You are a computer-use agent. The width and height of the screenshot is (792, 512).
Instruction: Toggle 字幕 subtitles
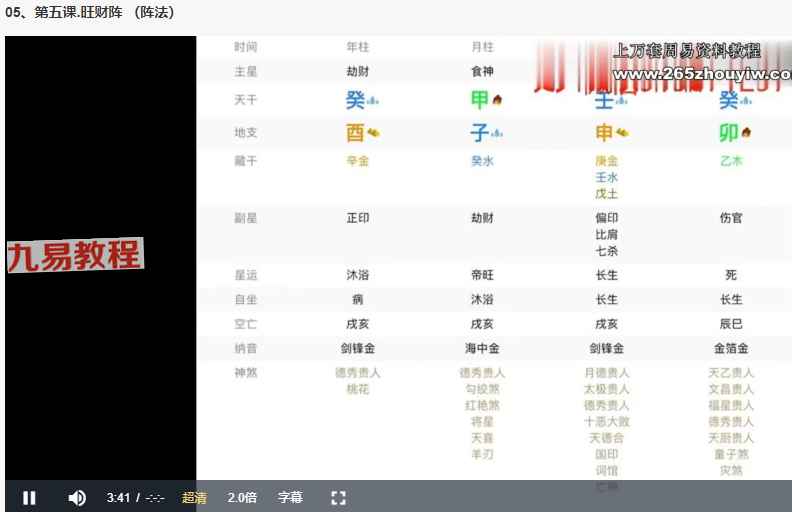tap(290, 497)
